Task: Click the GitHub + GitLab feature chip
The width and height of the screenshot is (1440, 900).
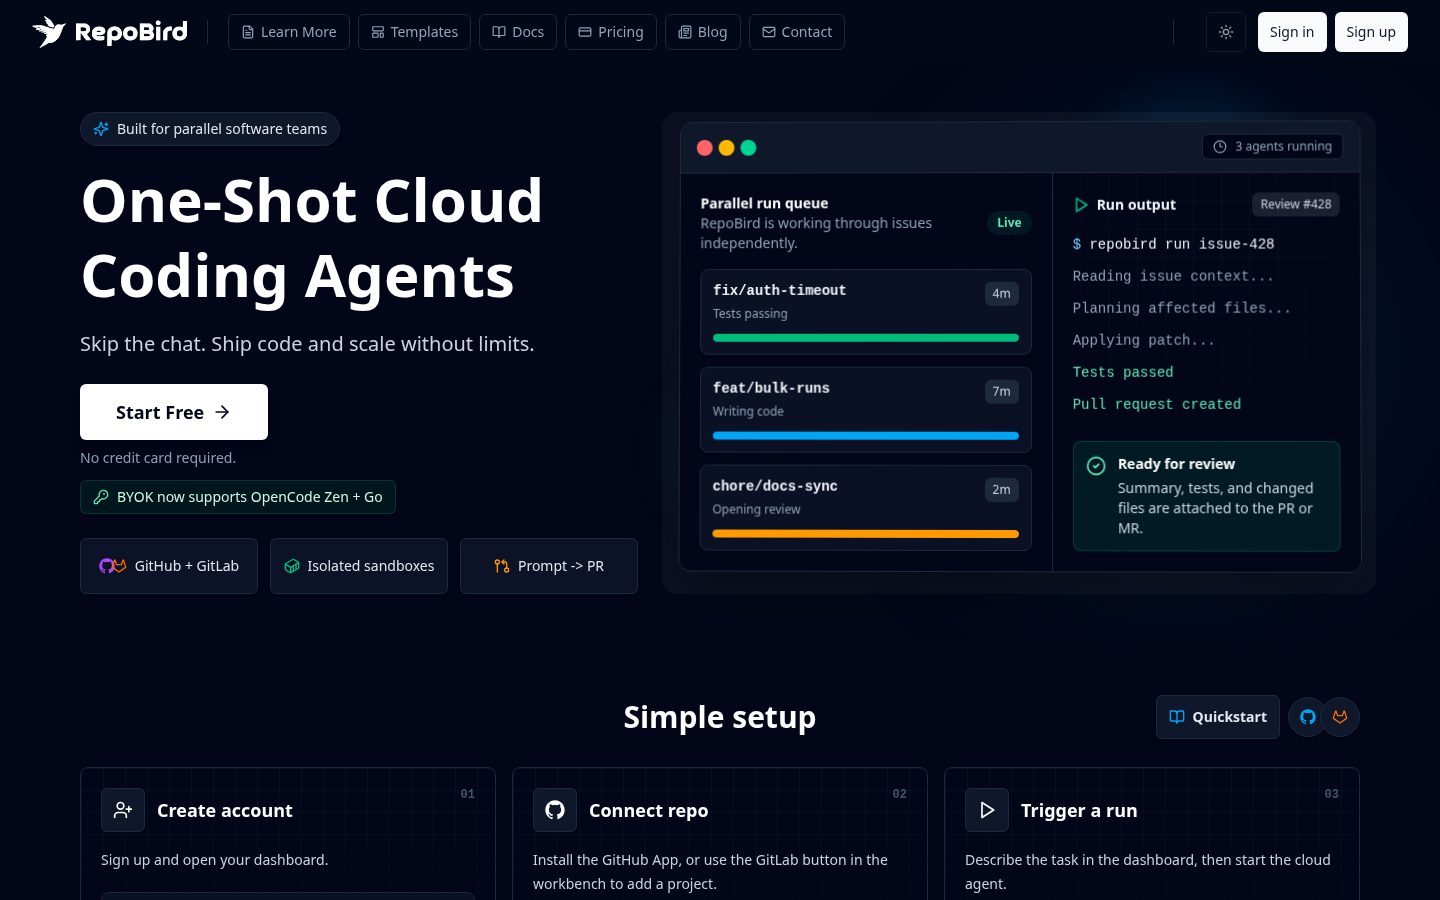Action: tap(169, 566)
